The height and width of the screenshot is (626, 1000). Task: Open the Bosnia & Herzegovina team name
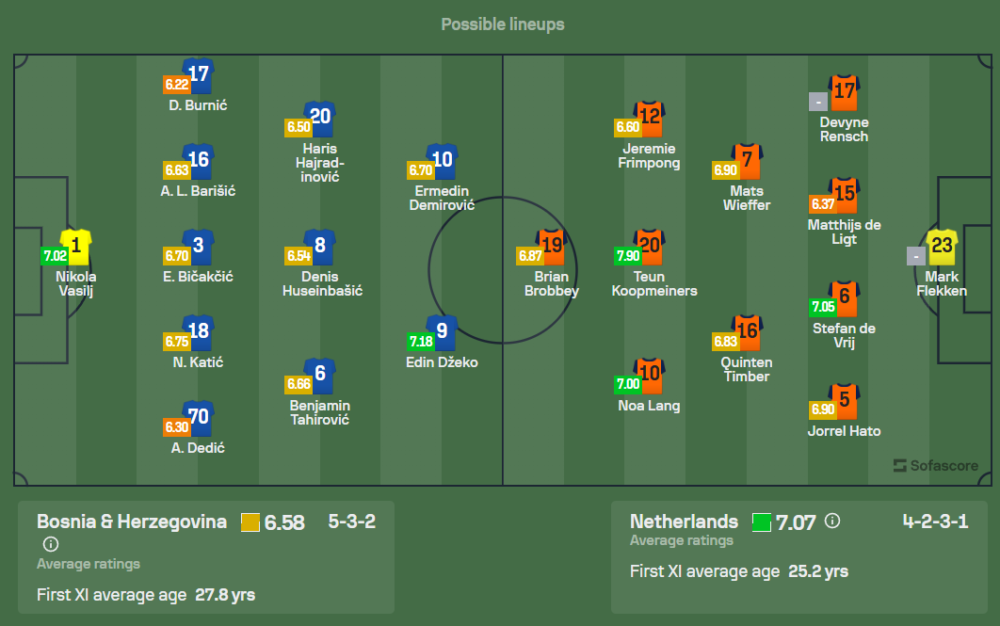[131, 521]
